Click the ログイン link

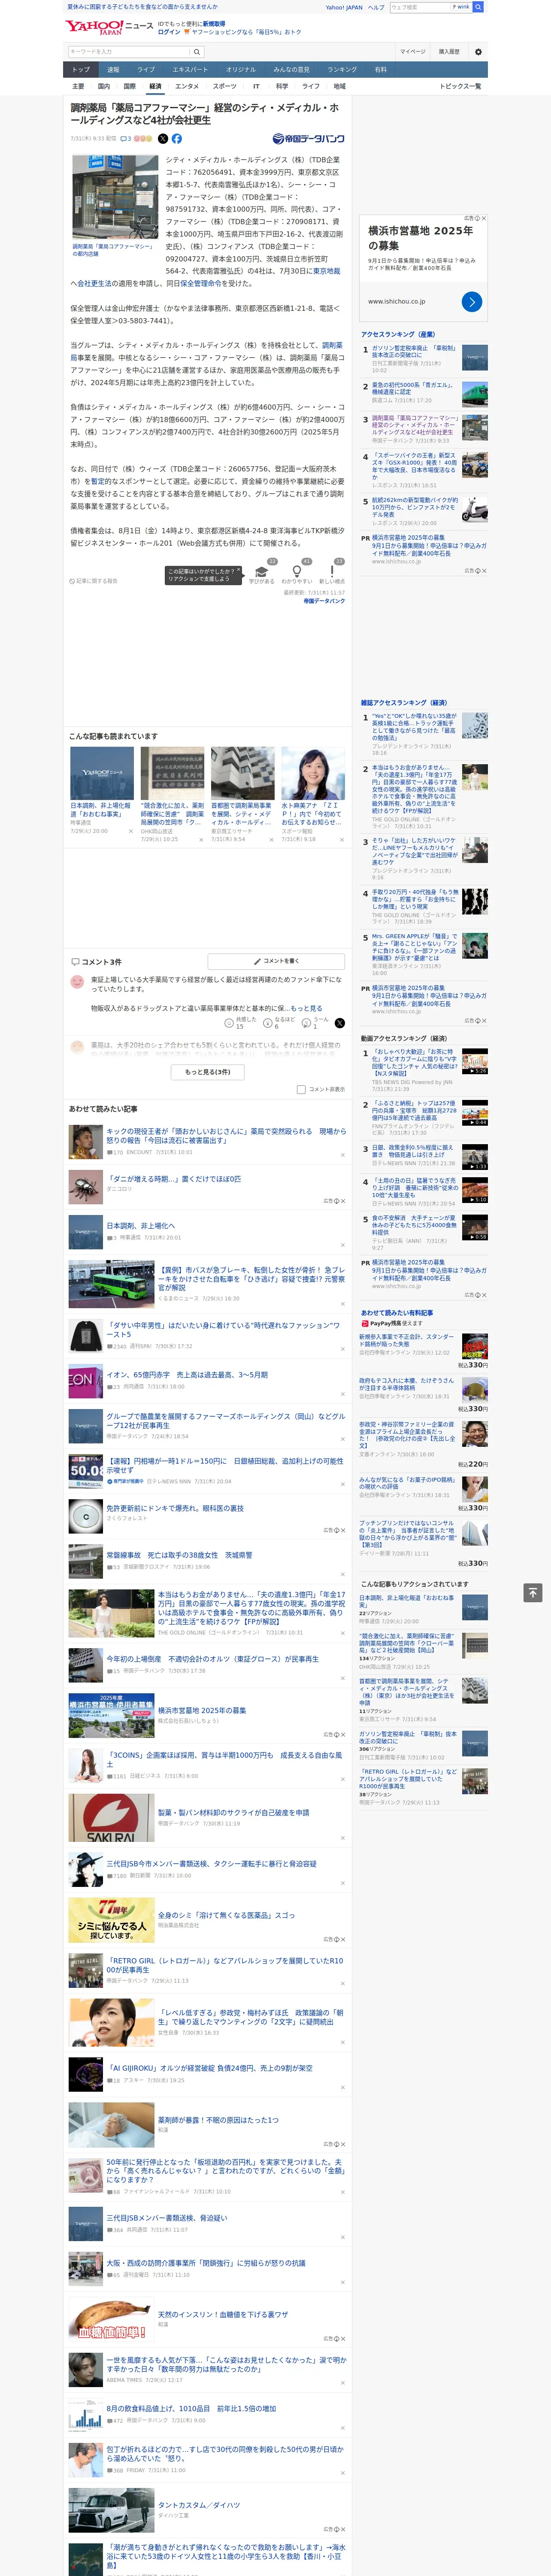[169, 32]
